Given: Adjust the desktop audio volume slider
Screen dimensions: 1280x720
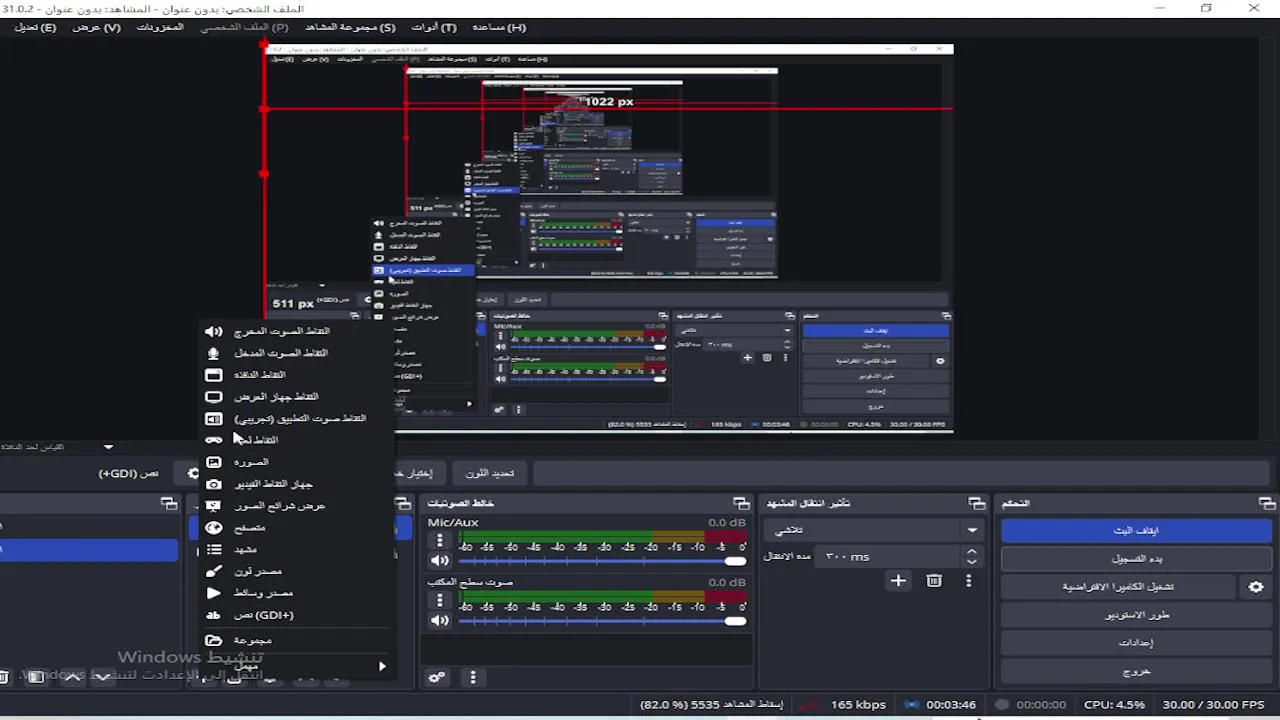Looking at the screenshot, I should (x=601, y=621).
